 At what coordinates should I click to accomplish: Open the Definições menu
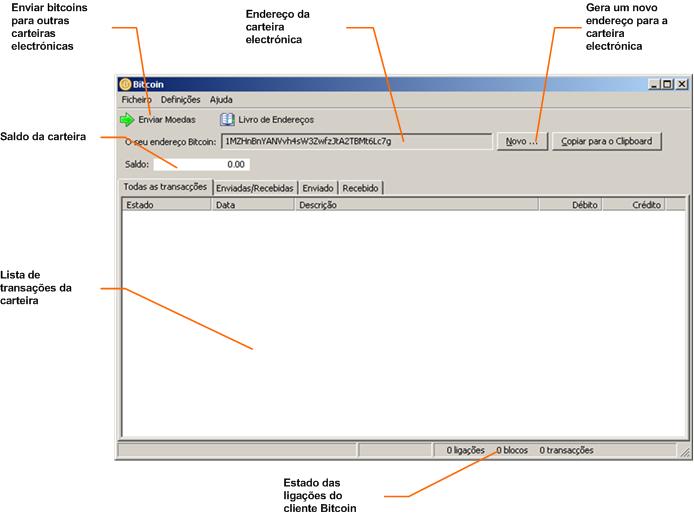[180, 100]
